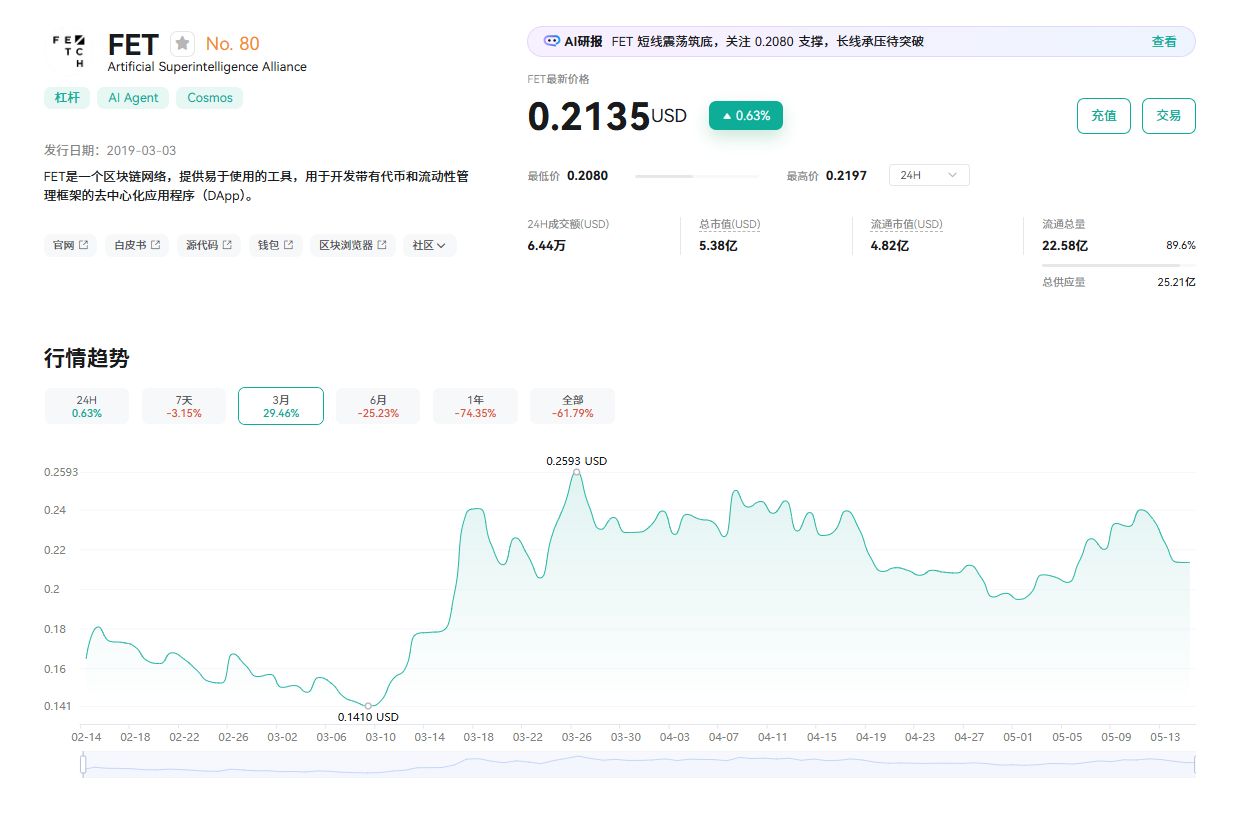This screenshot has width=1235, height=820.
Task: Open the 白皮书 external link
Action: [137, 245]
